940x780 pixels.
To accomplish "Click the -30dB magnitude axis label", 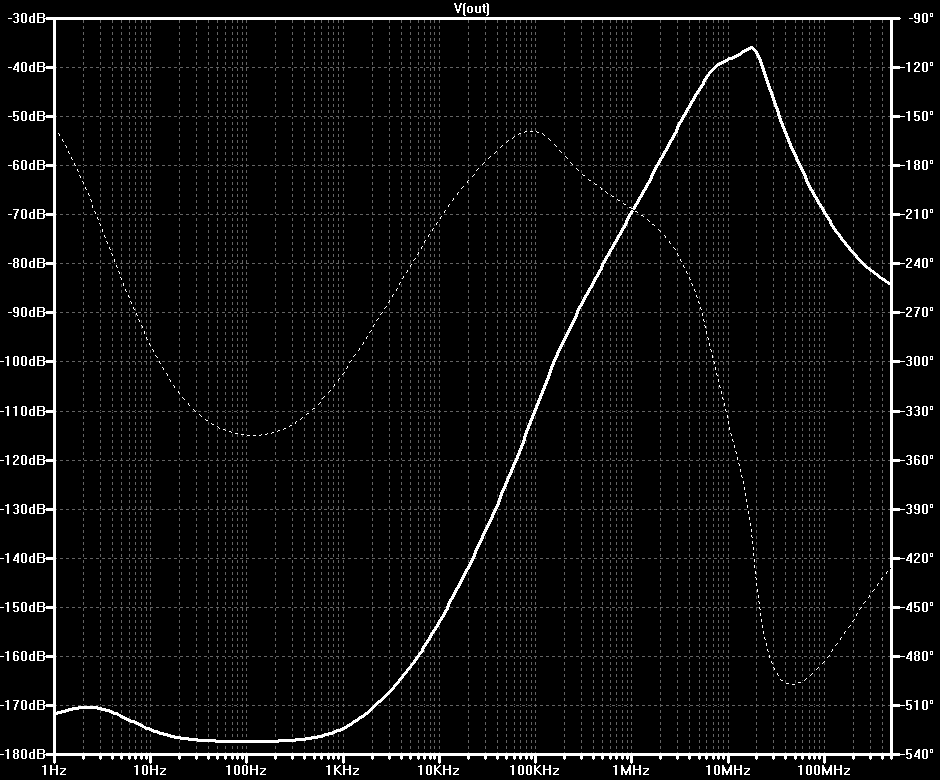I will pos(25,18).
